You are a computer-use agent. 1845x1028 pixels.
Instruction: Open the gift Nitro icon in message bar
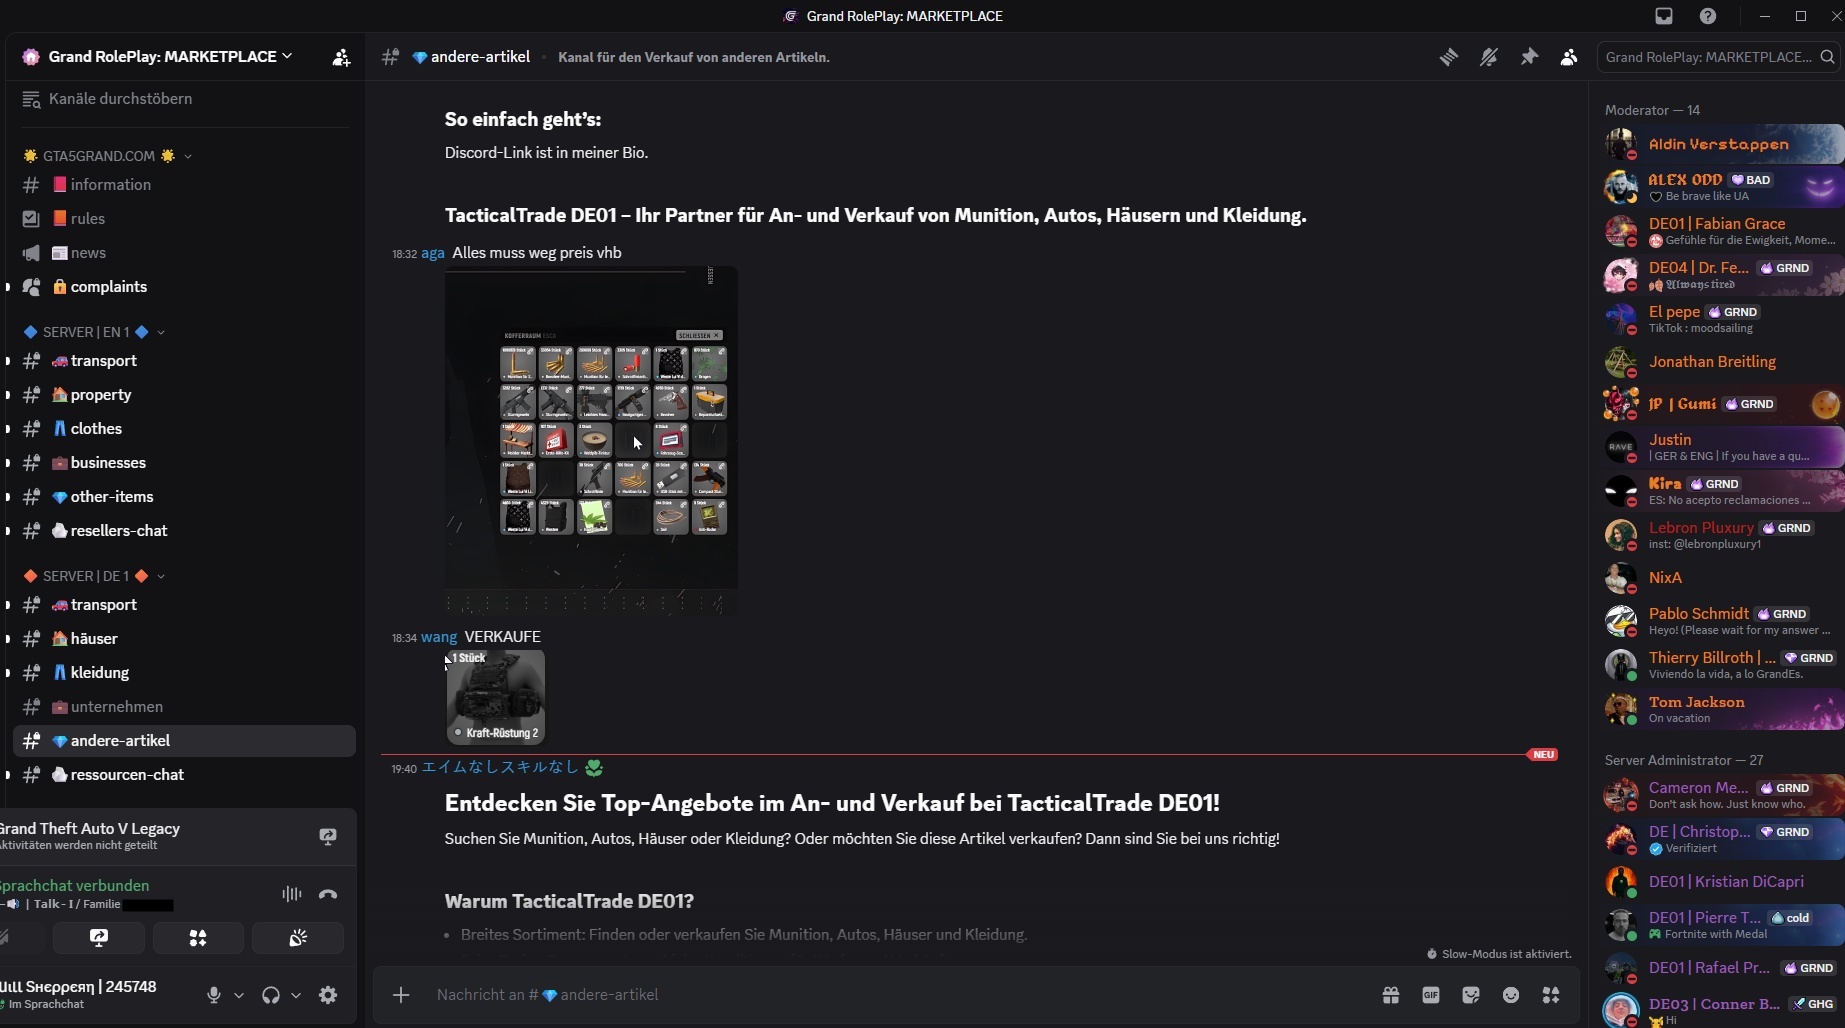pyautogui.click(x=1391, y=995)
